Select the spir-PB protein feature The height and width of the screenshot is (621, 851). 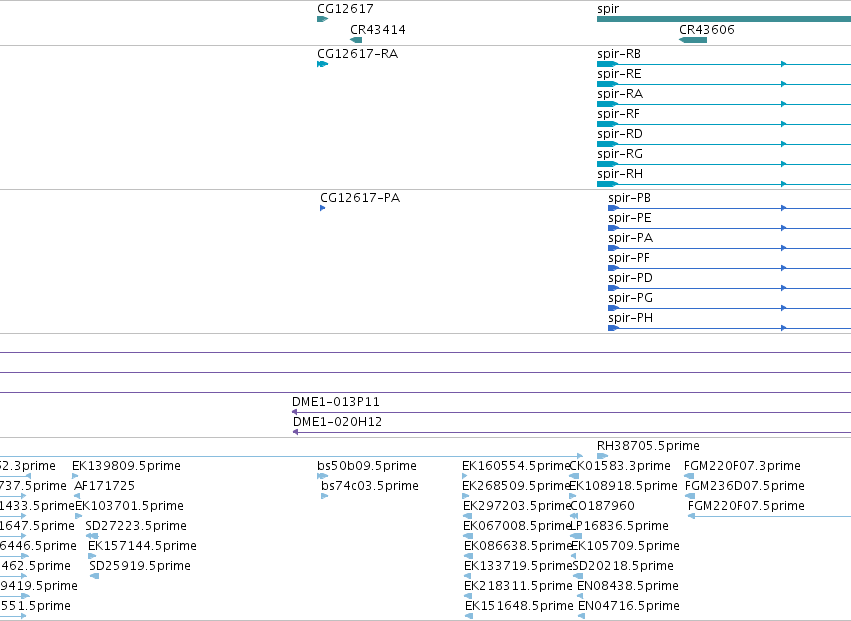(729, 208)
